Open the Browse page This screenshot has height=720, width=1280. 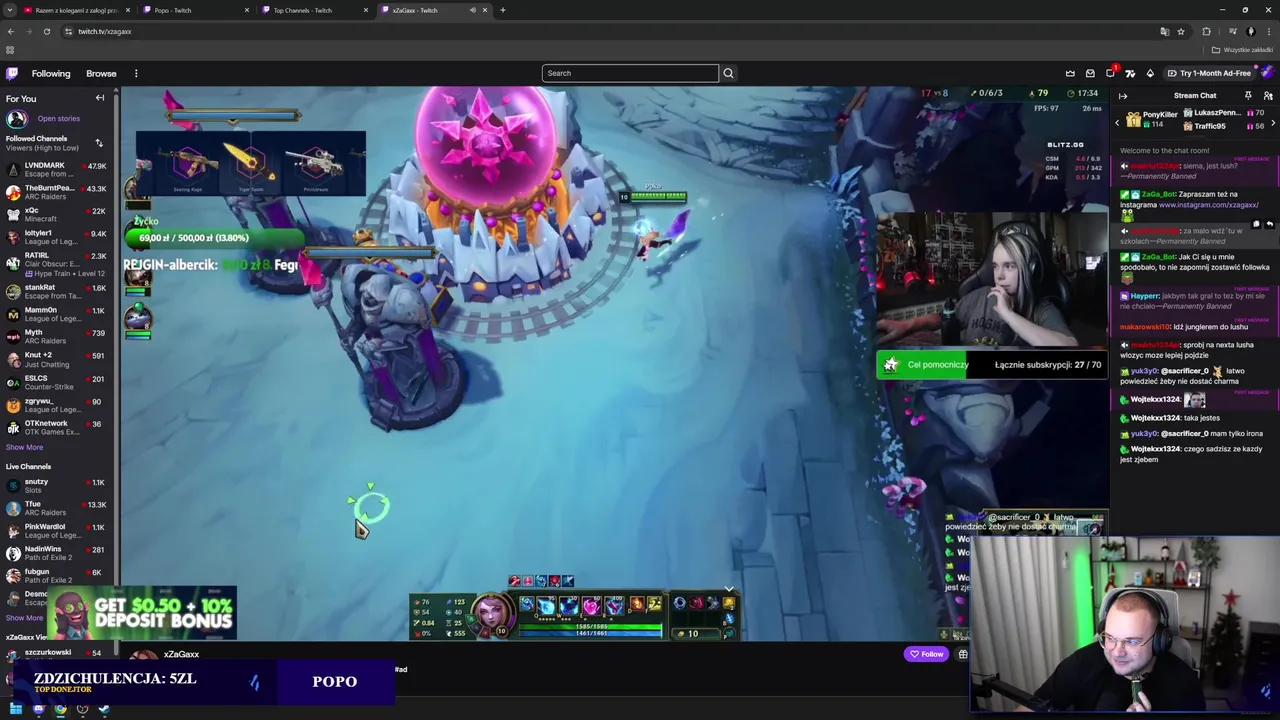[x=101, y=73]
